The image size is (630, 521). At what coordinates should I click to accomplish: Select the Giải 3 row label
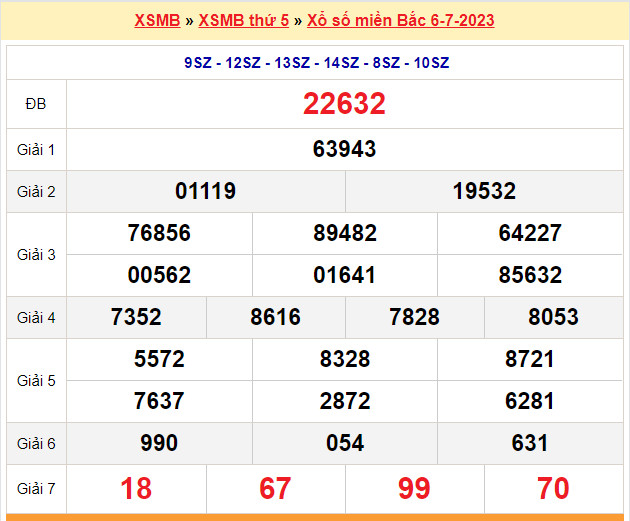(36, 254)
